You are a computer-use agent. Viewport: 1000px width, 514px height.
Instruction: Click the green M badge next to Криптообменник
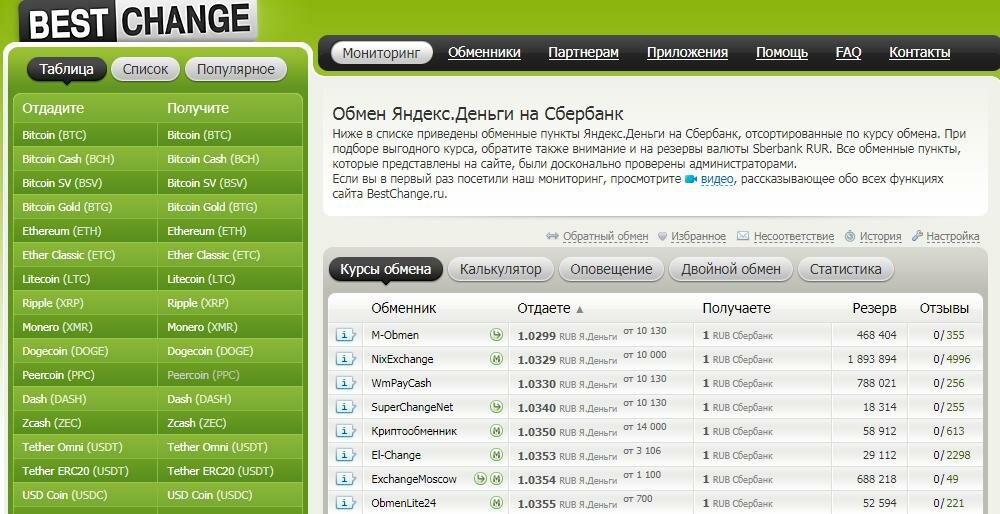point(496,431)
